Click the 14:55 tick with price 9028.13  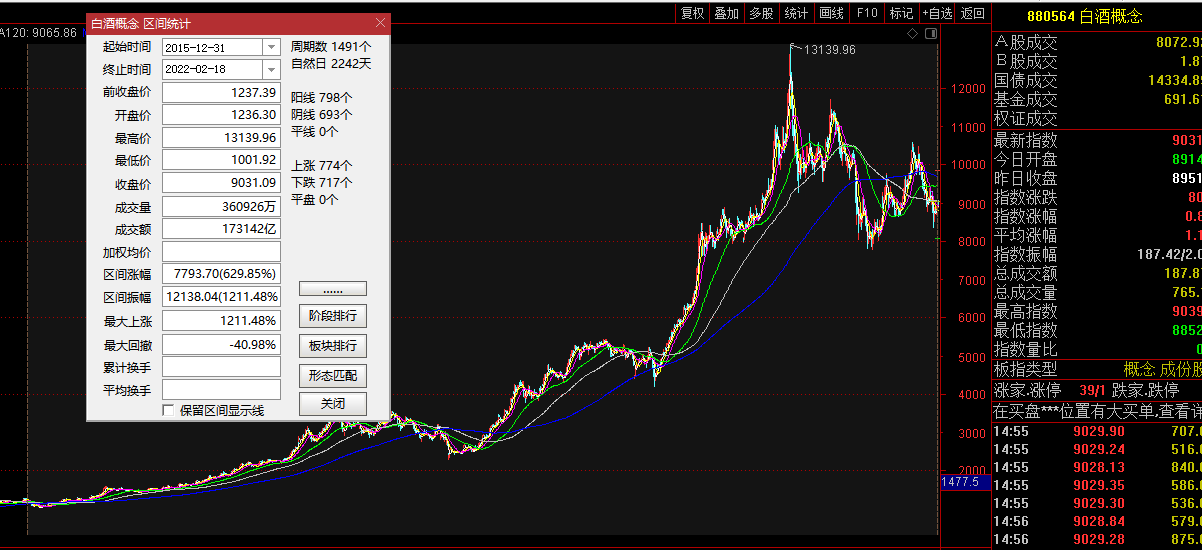click(x=1097, y=467)
